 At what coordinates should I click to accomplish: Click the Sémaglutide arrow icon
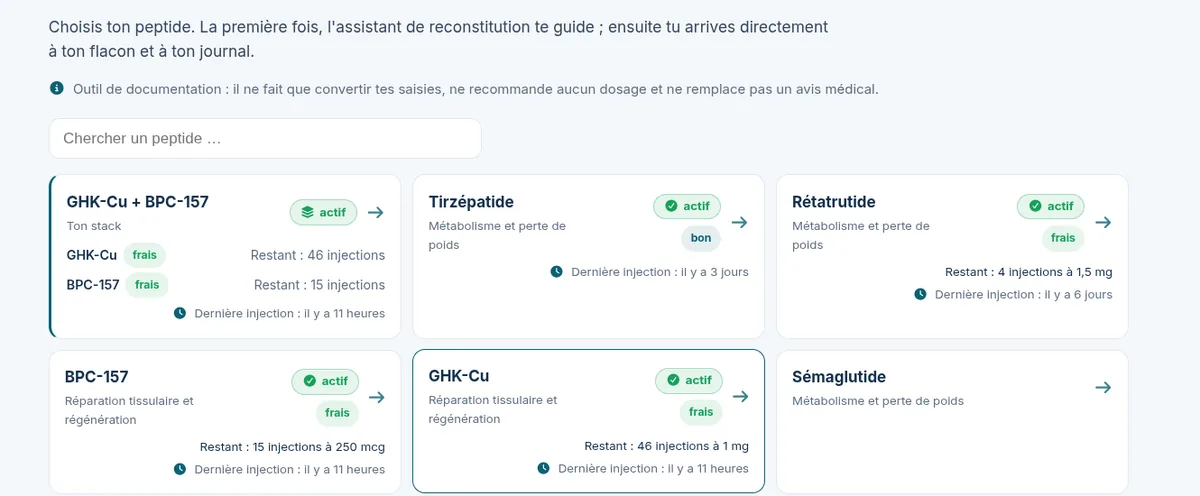[x=1103, y=387]
